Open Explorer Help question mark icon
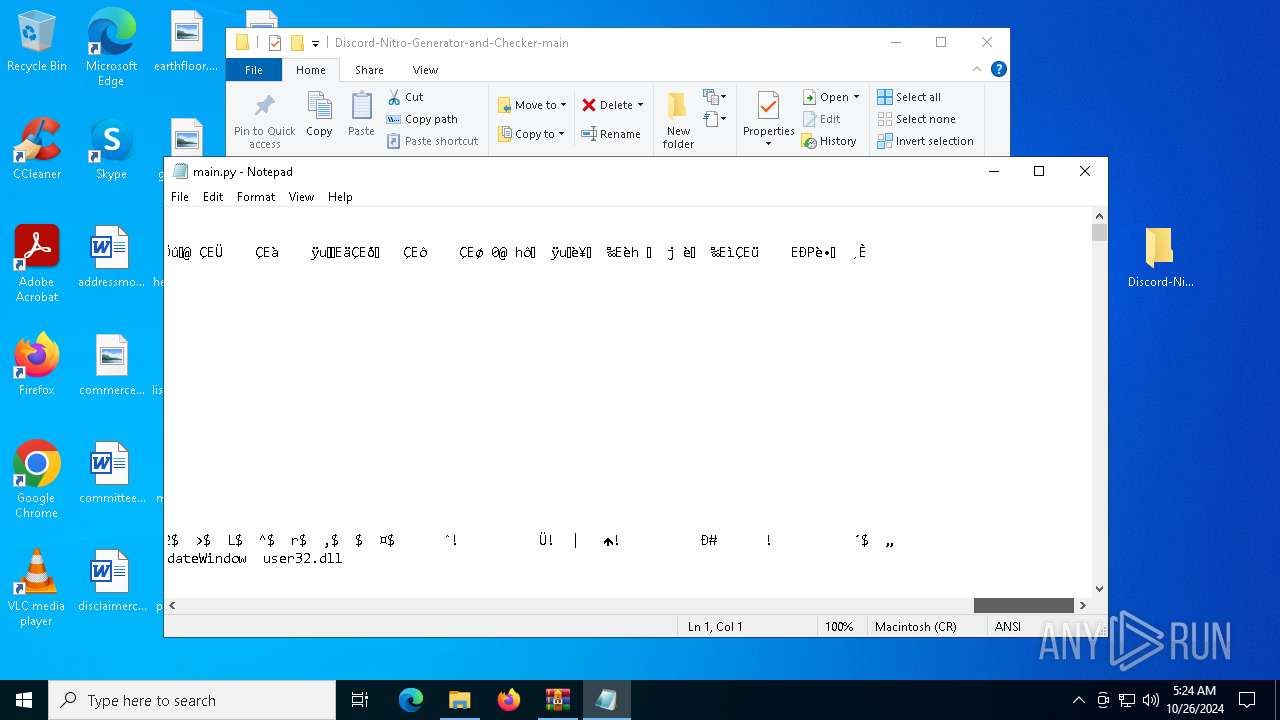The width and height of the screenshot is (1280, 720). [x=998, y=69]
